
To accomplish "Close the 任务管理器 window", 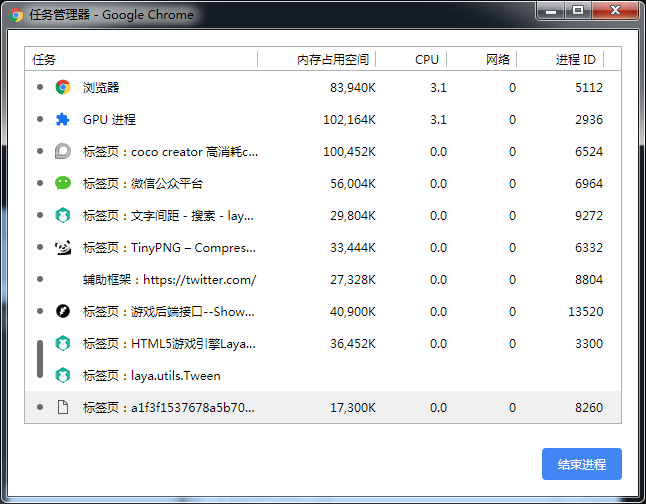I will [x=615, y=10].
